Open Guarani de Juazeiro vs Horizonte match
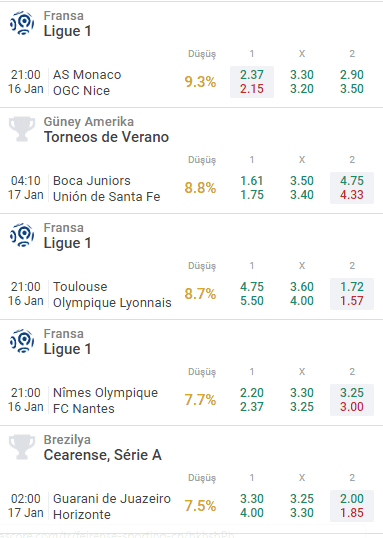The height and width of the screenshot is (538, 383). pyautogui.click(x=112, y=507)
